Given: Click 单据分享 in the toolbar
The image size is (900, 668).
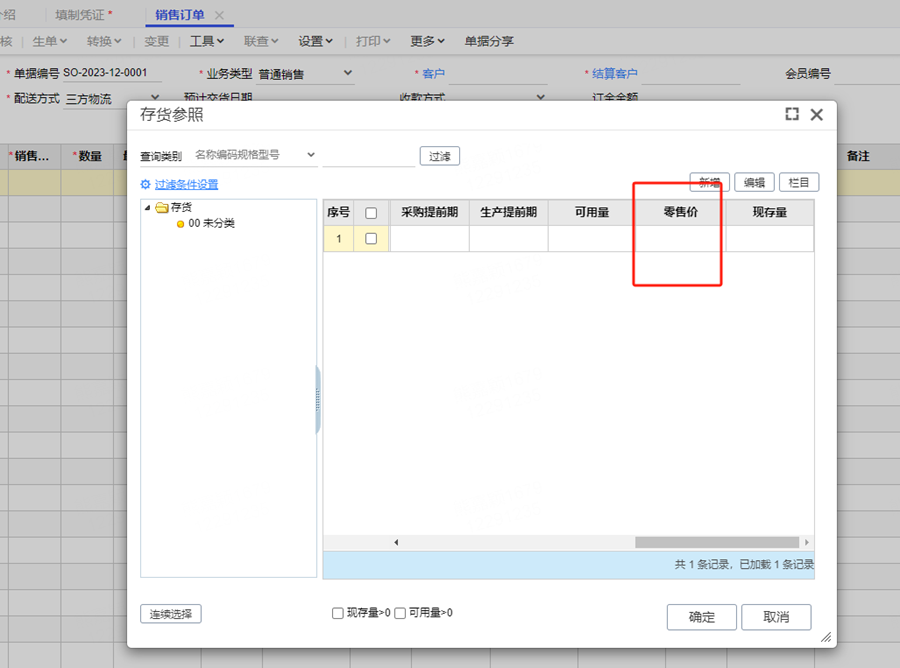Looking at the screenshot, I should [489, 41].
